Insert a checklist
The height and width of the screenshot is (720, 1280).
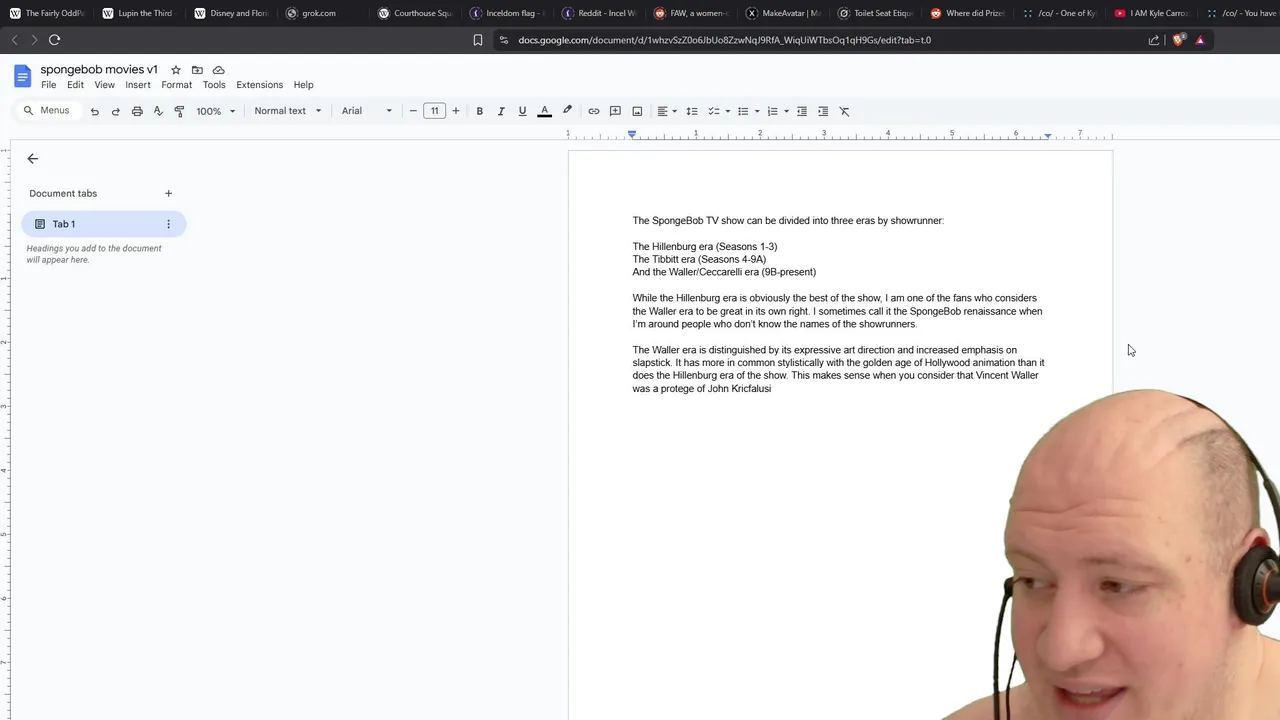[x=714, y=111]
